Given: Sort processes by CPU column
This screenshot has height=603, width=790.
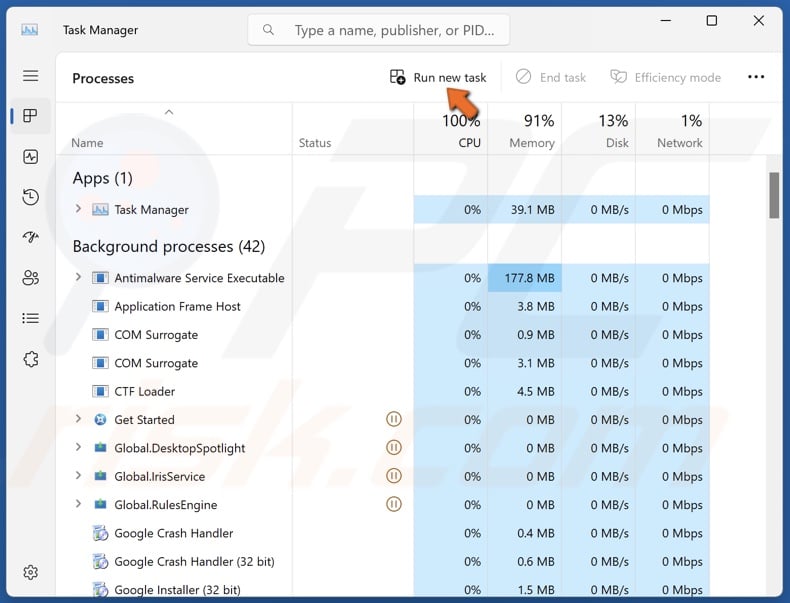Looking at the screenshot, I should 451,130.
